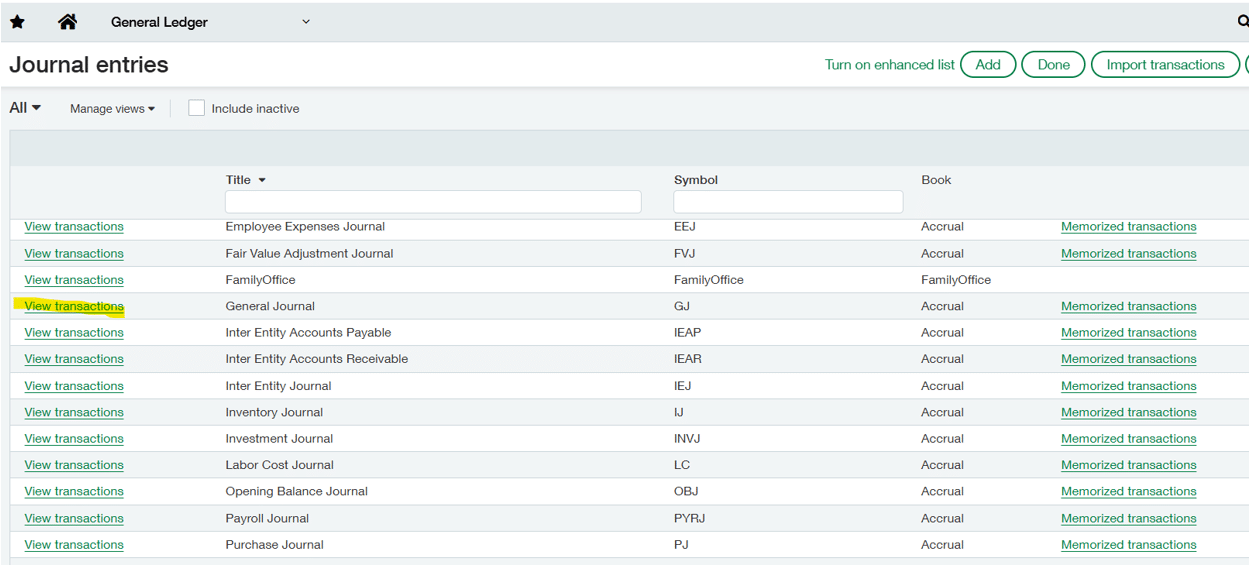
Task: Open the General Ledger module dropdown
Action: [306, 22]
